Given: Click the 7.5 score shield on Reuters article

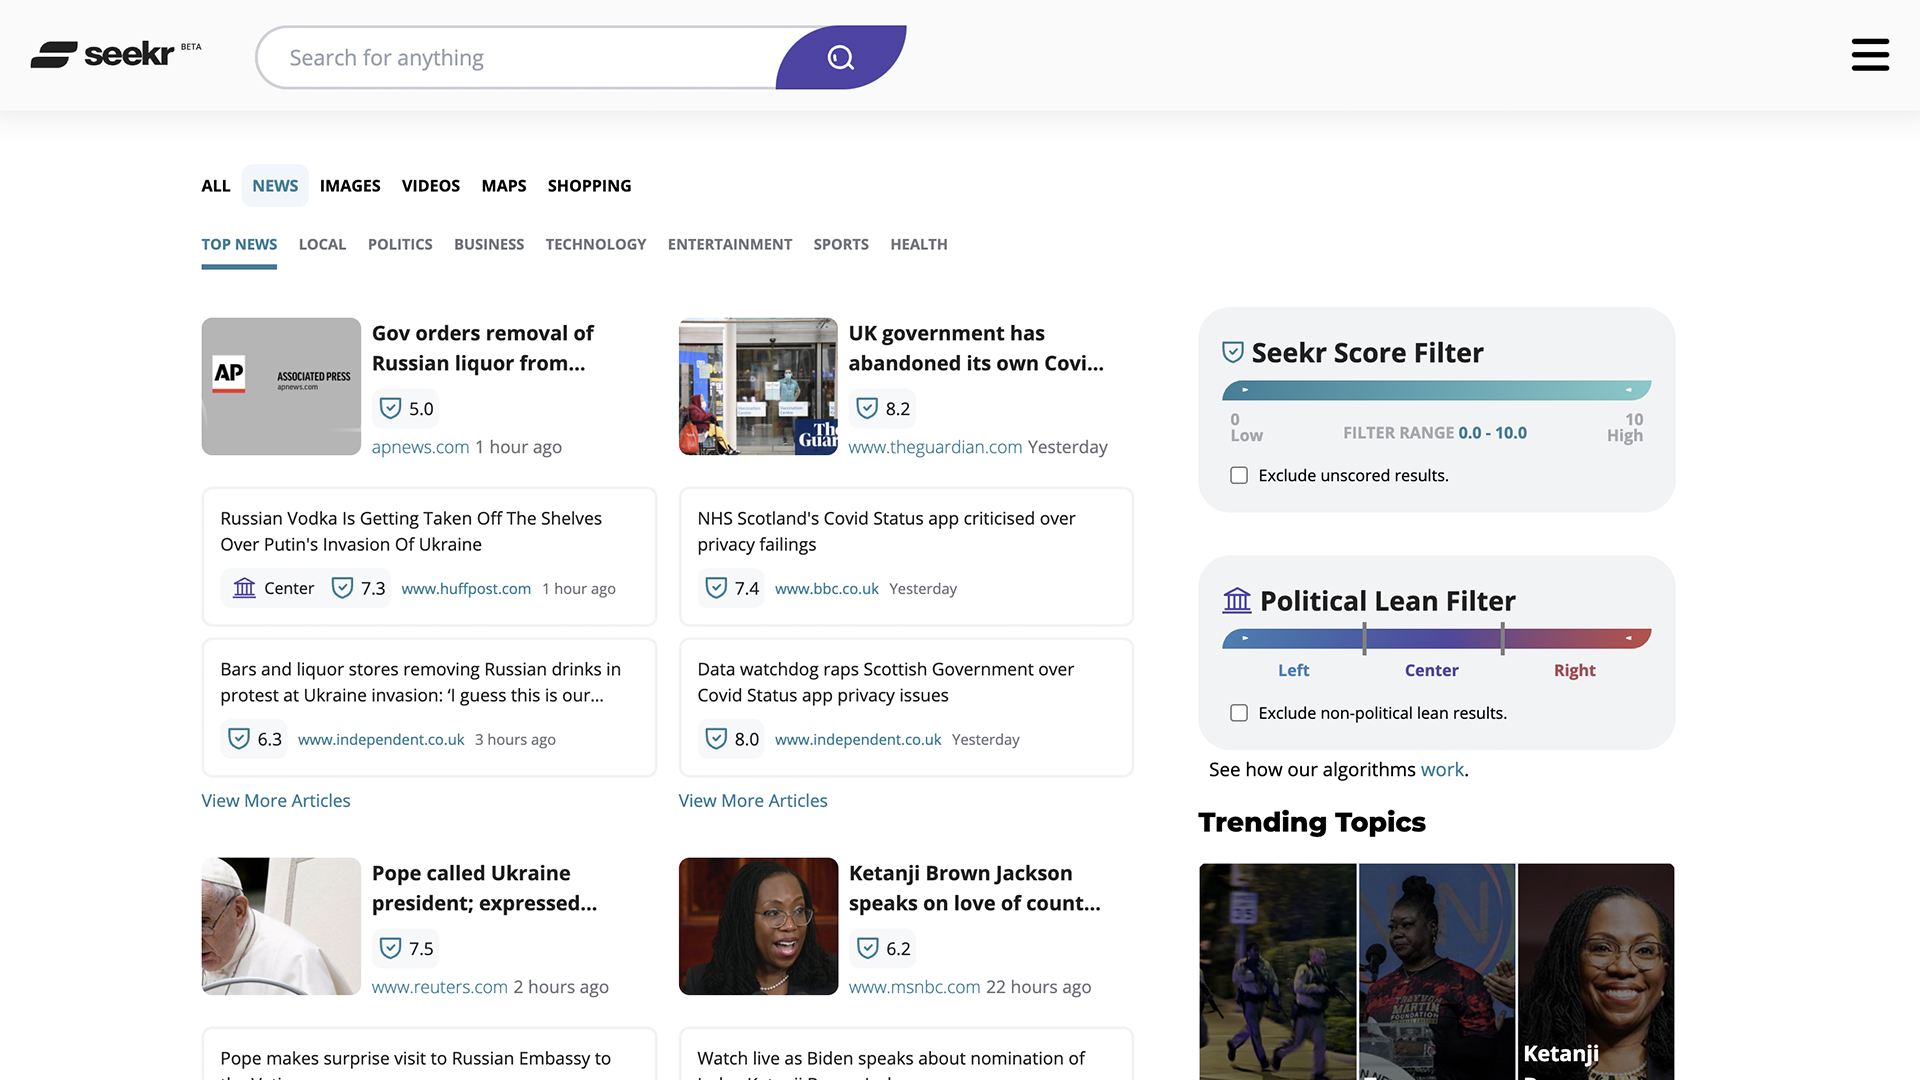Looking at the screenshot, I should 391,948.
